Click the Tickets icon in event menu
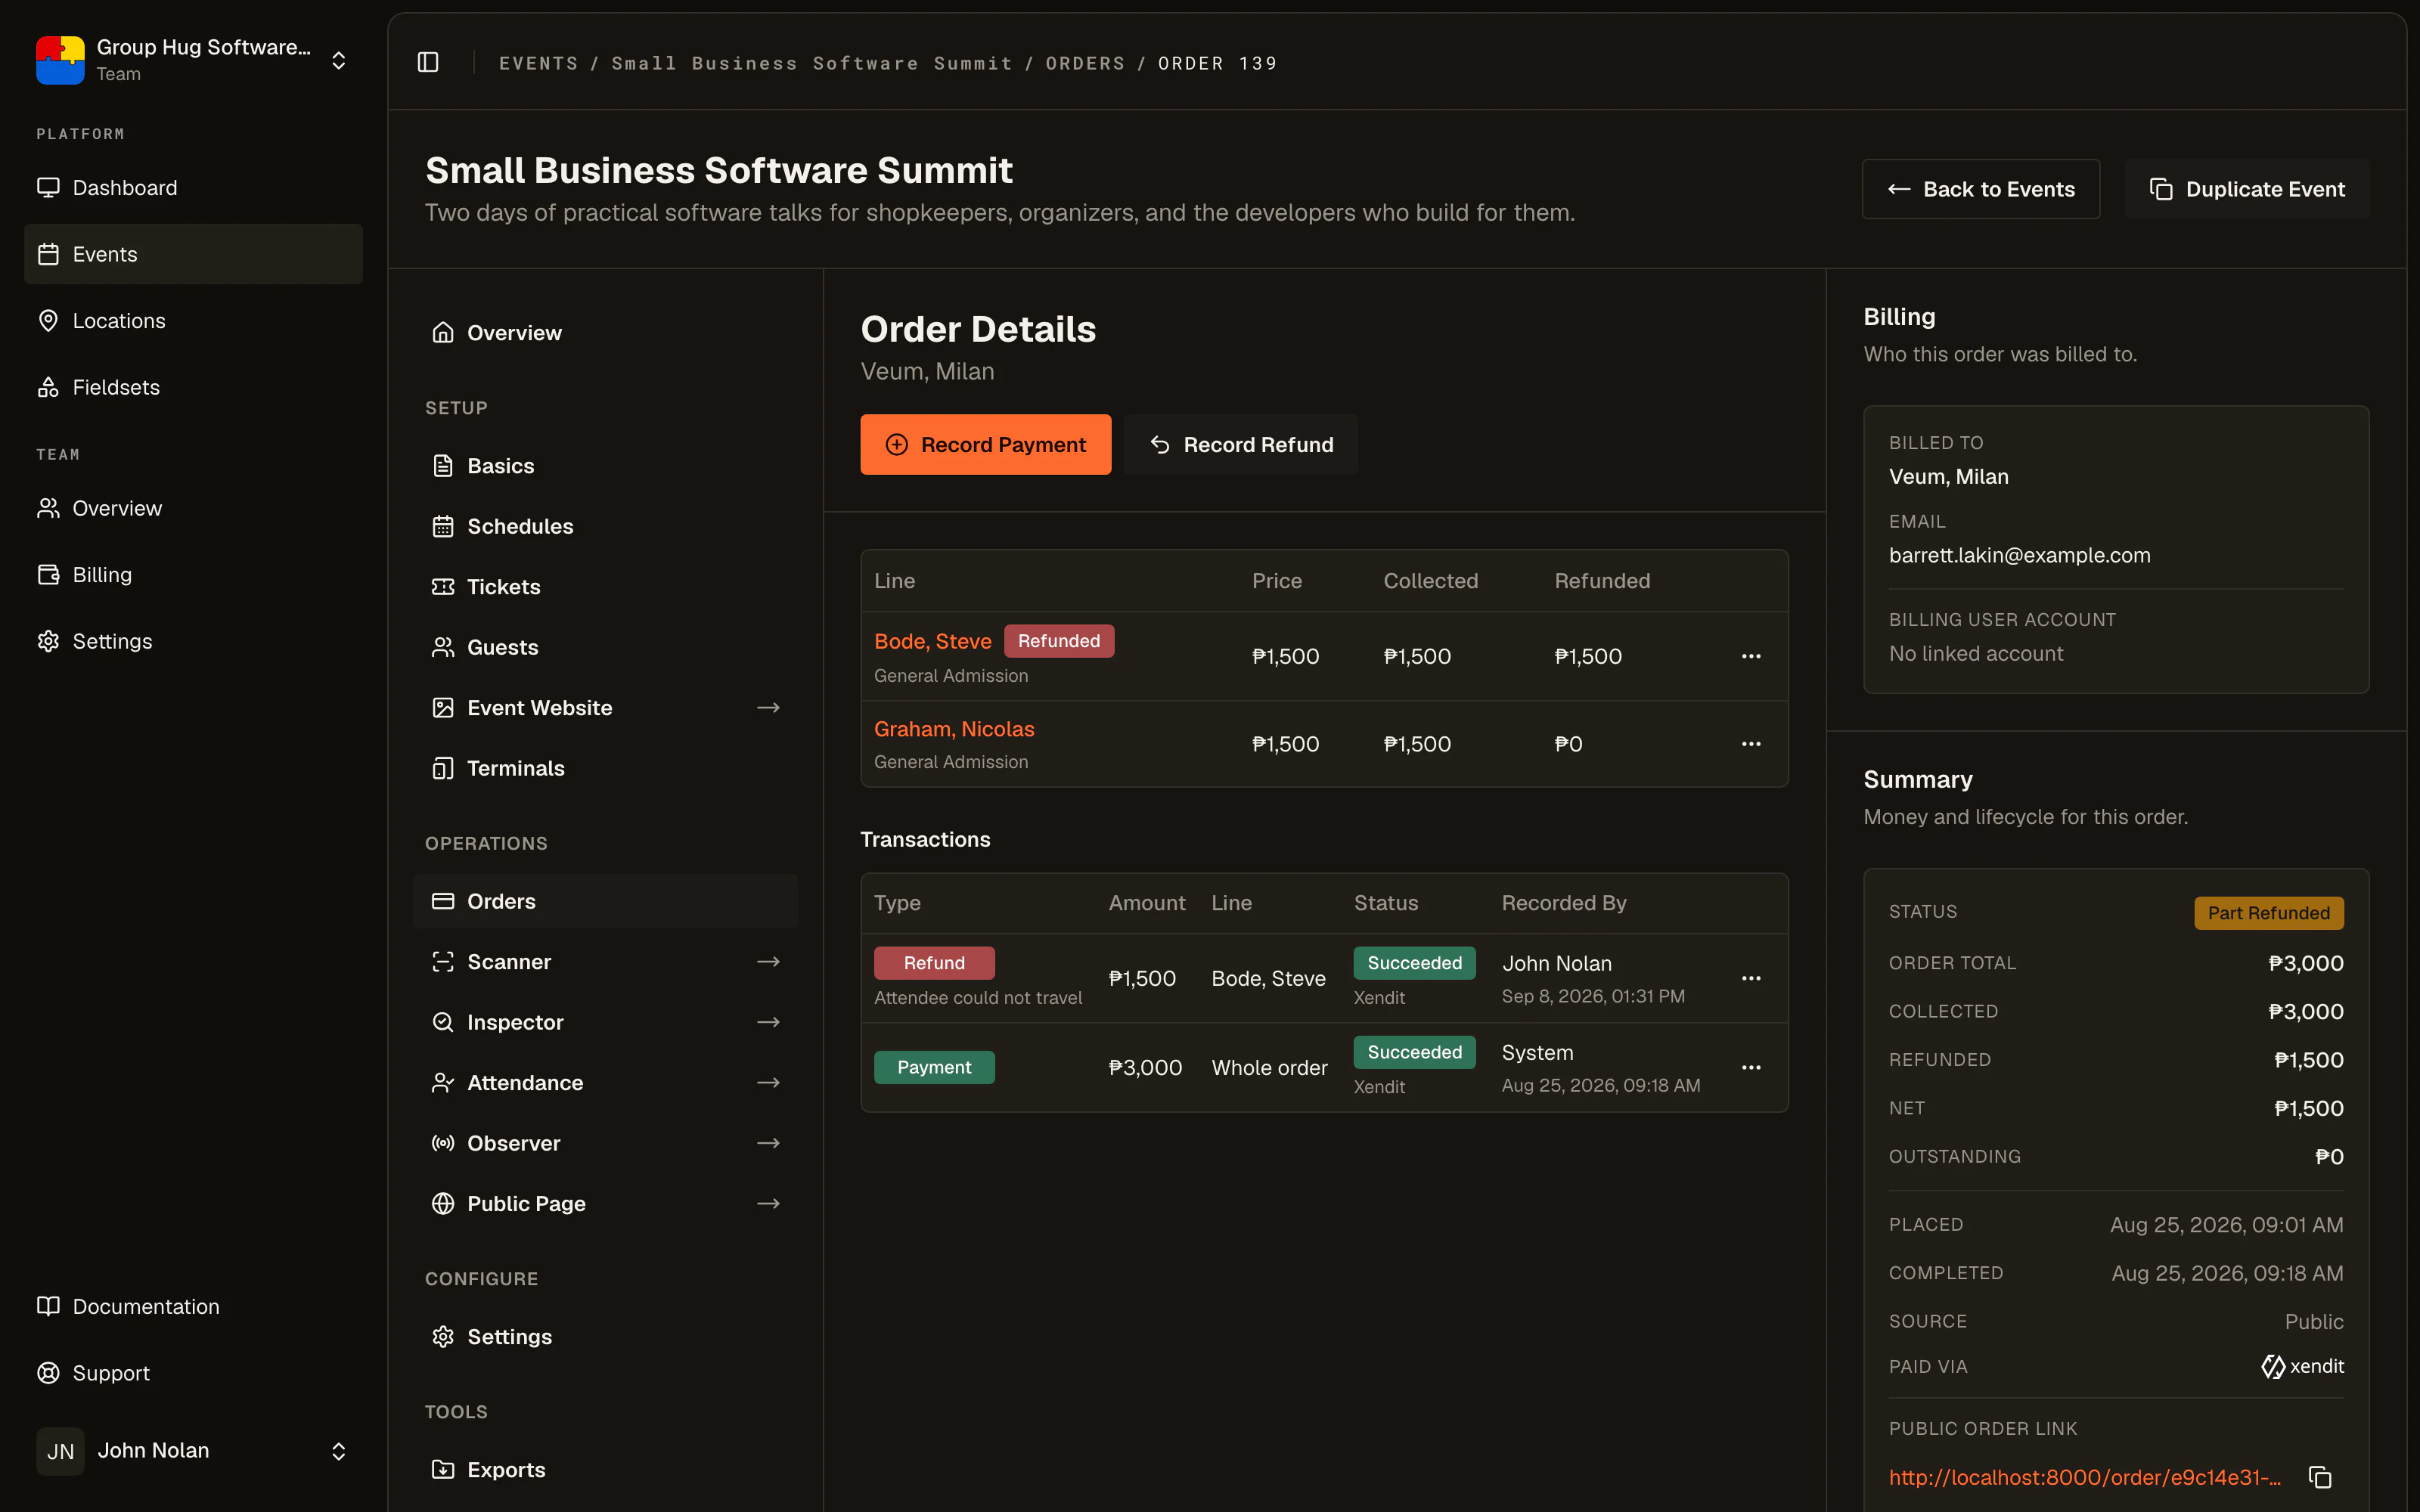Screen dimensions: 2420x1512 tap(443, 587)
